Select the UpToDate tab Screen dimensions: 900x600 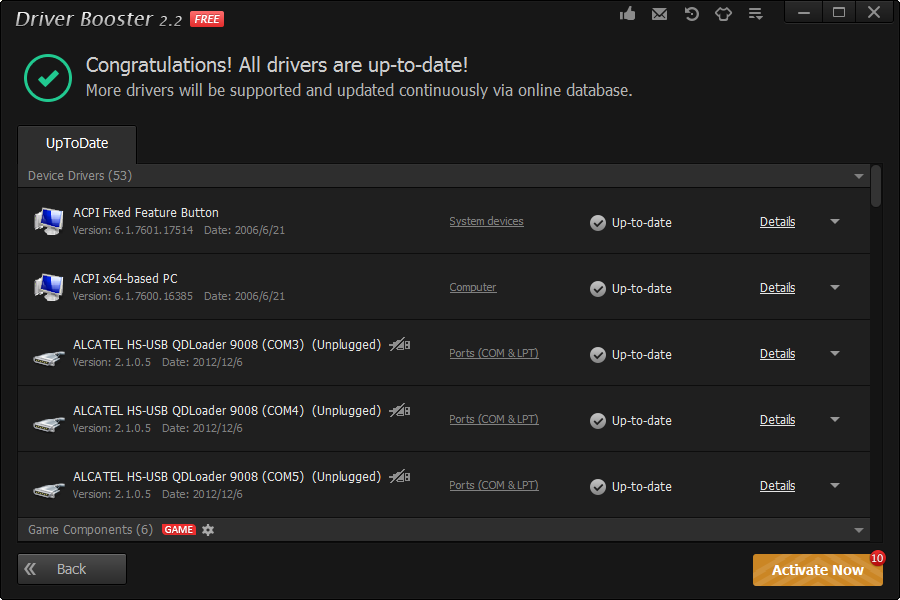click(77, 144)
